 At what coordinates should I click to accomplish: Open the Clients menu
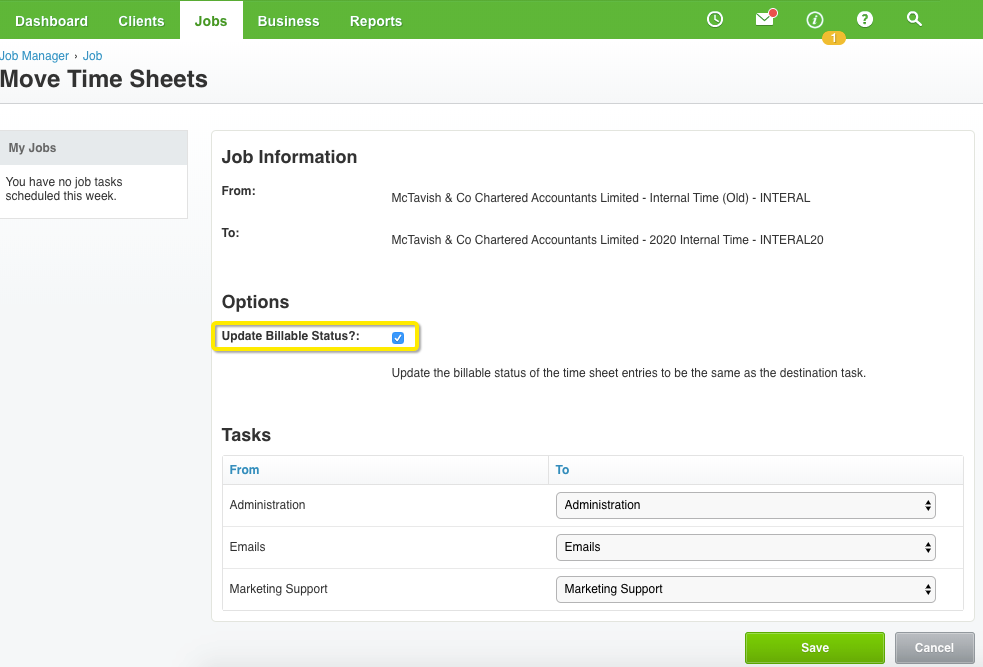(x=141, y=21)
